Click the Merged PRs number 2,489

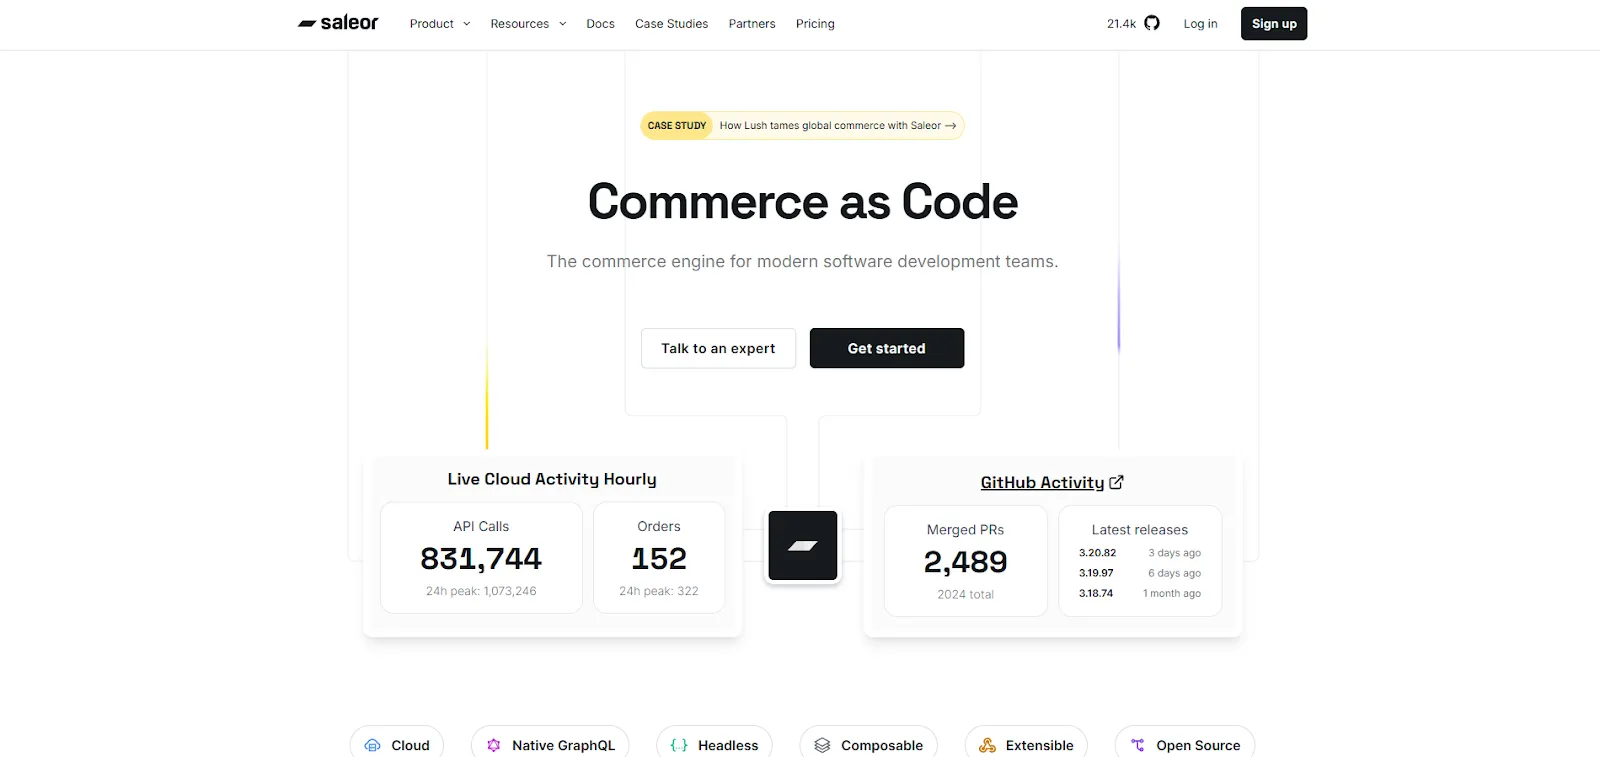point(966,562)
